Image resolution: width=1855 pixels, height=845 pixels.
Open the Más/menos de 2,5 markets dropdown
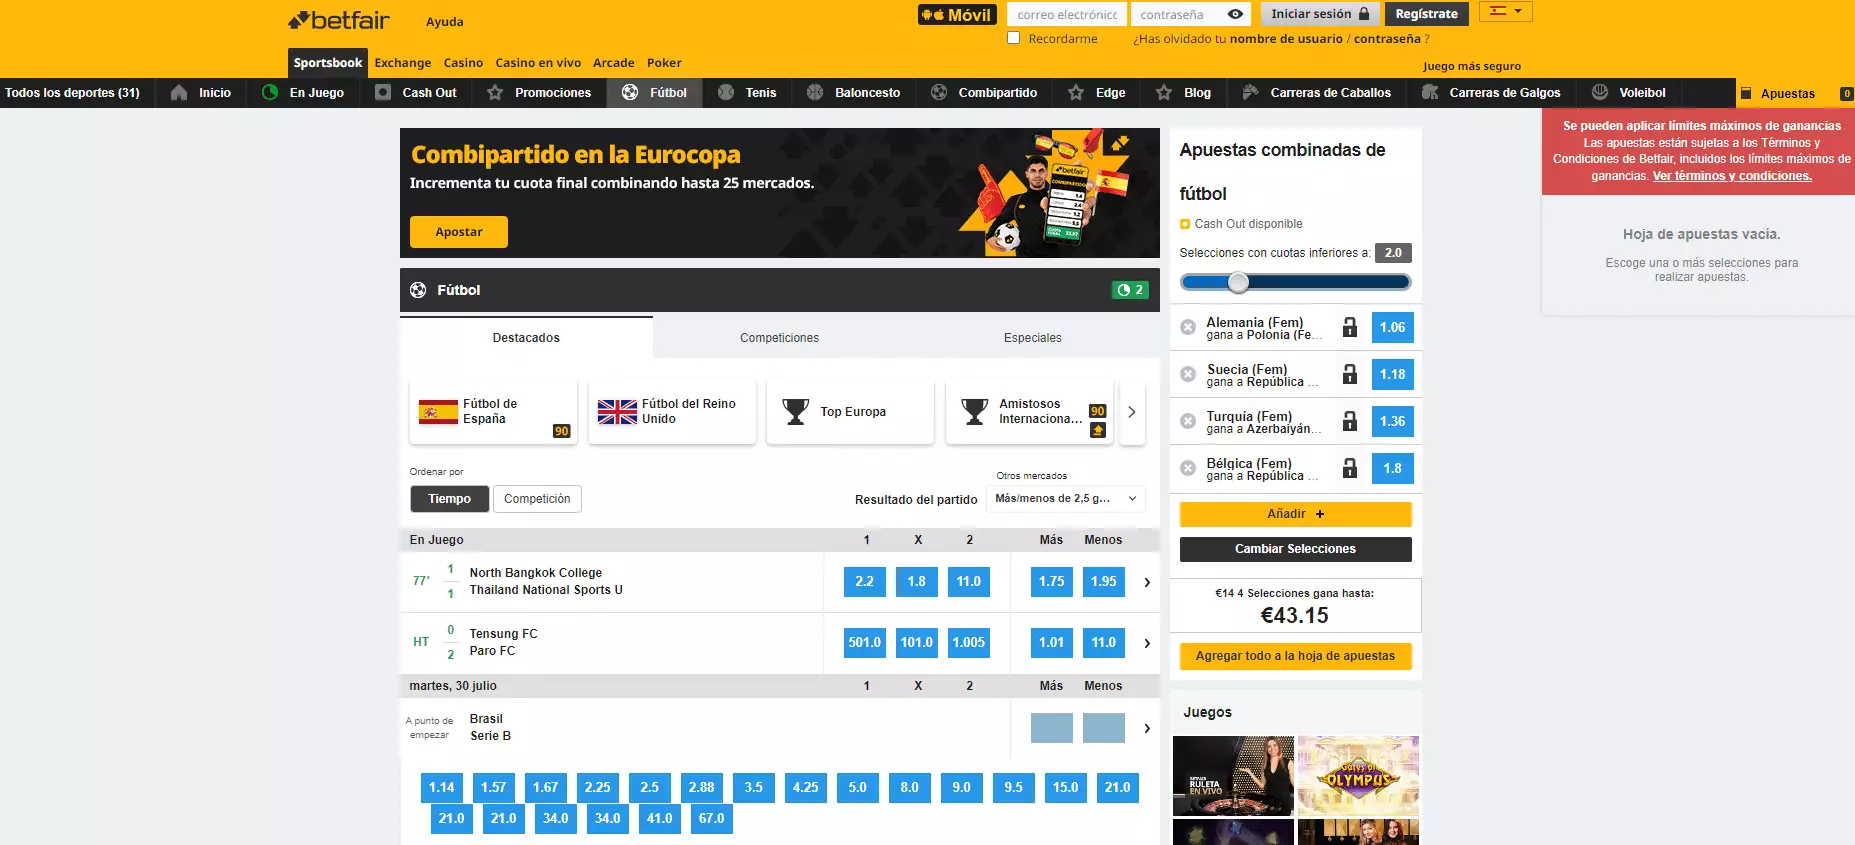point(1066,498)
